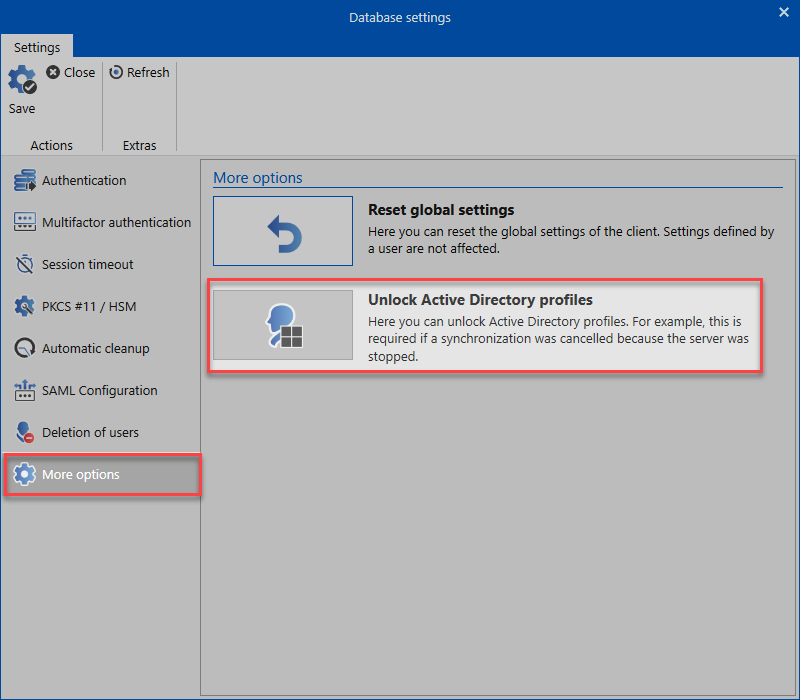
Task: Click the Database settings window title
Action: pos(400,17)
